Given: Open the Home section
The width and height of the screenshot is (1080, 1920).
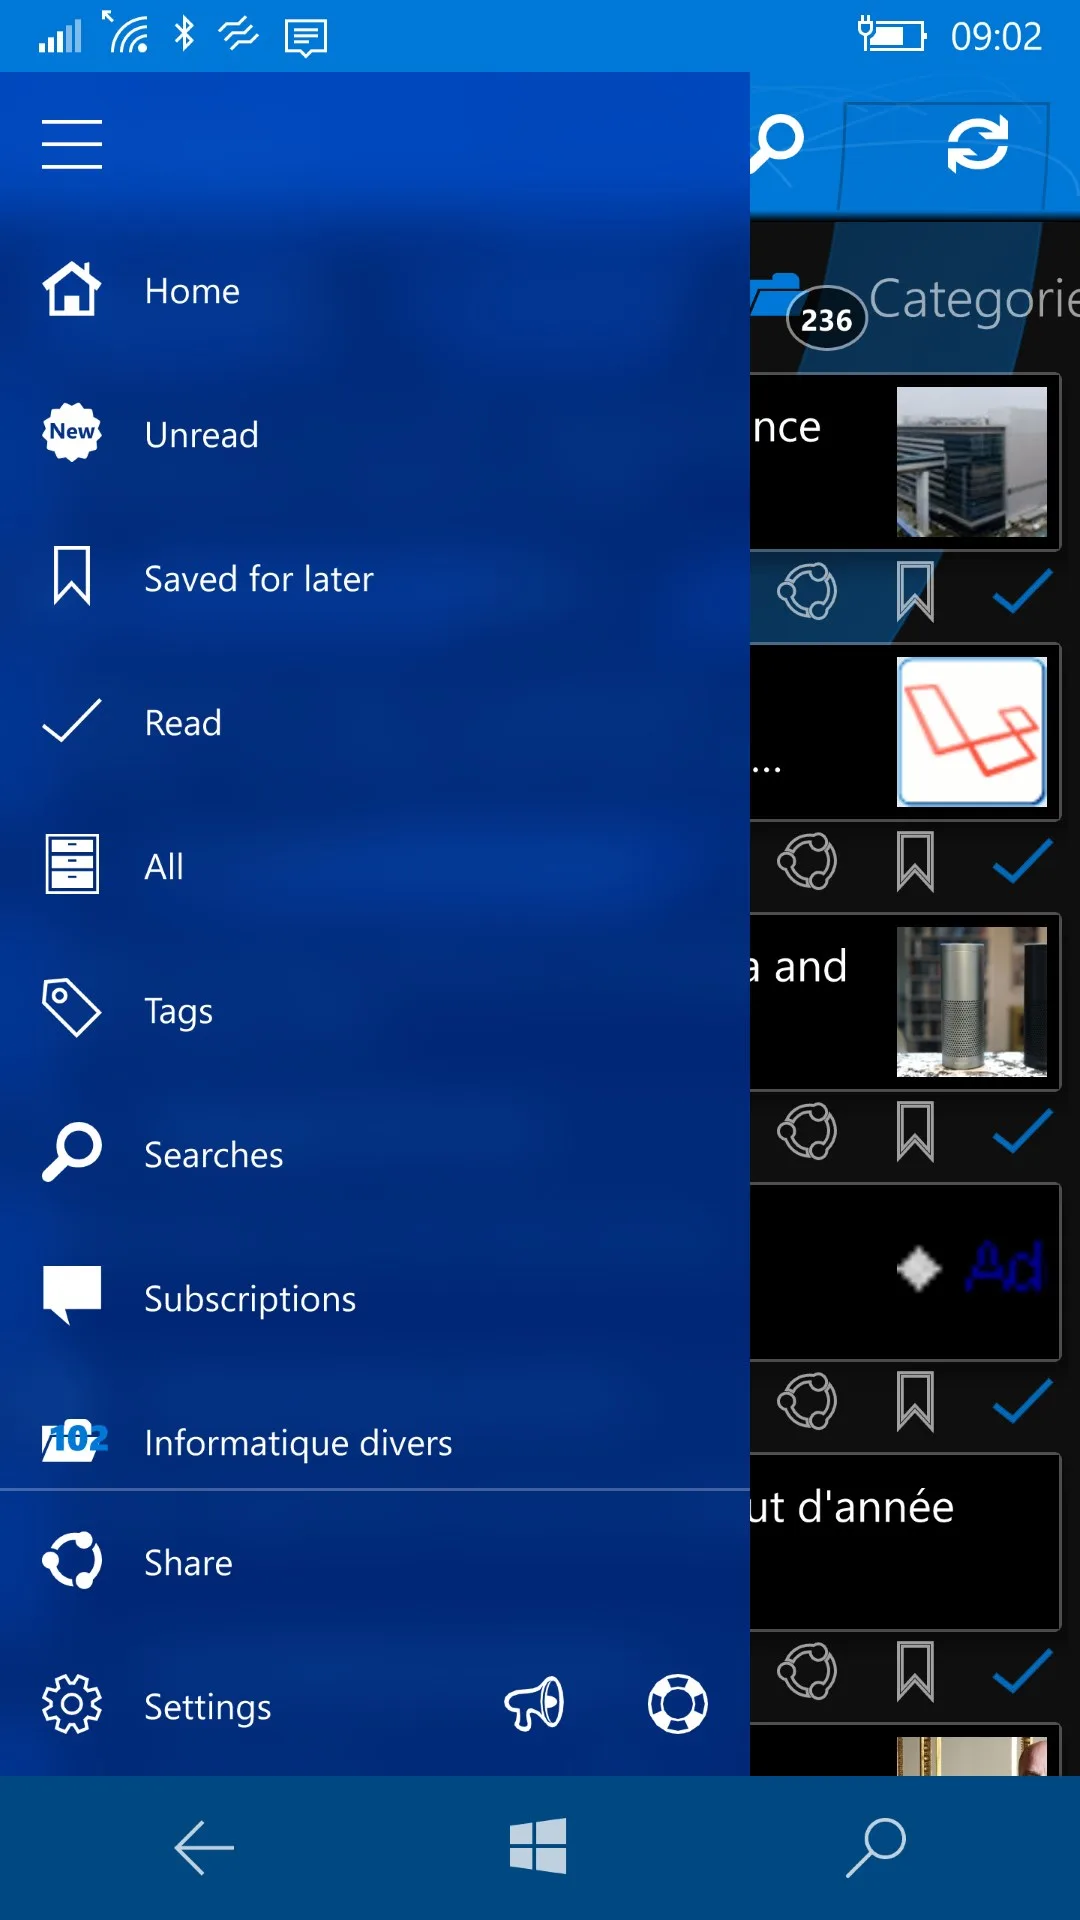Looking at the screenshot, I should [375, 291].
